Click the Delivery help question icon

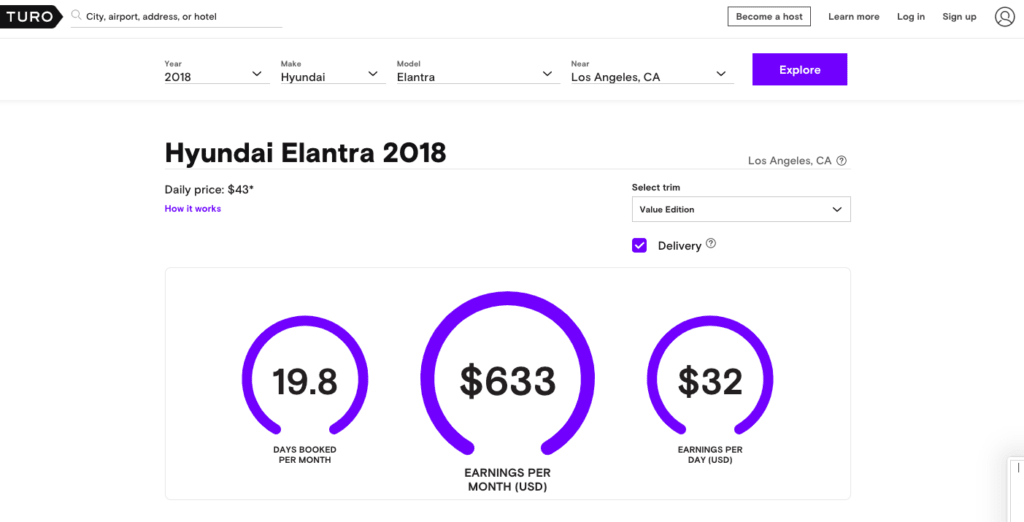point(711,244)
